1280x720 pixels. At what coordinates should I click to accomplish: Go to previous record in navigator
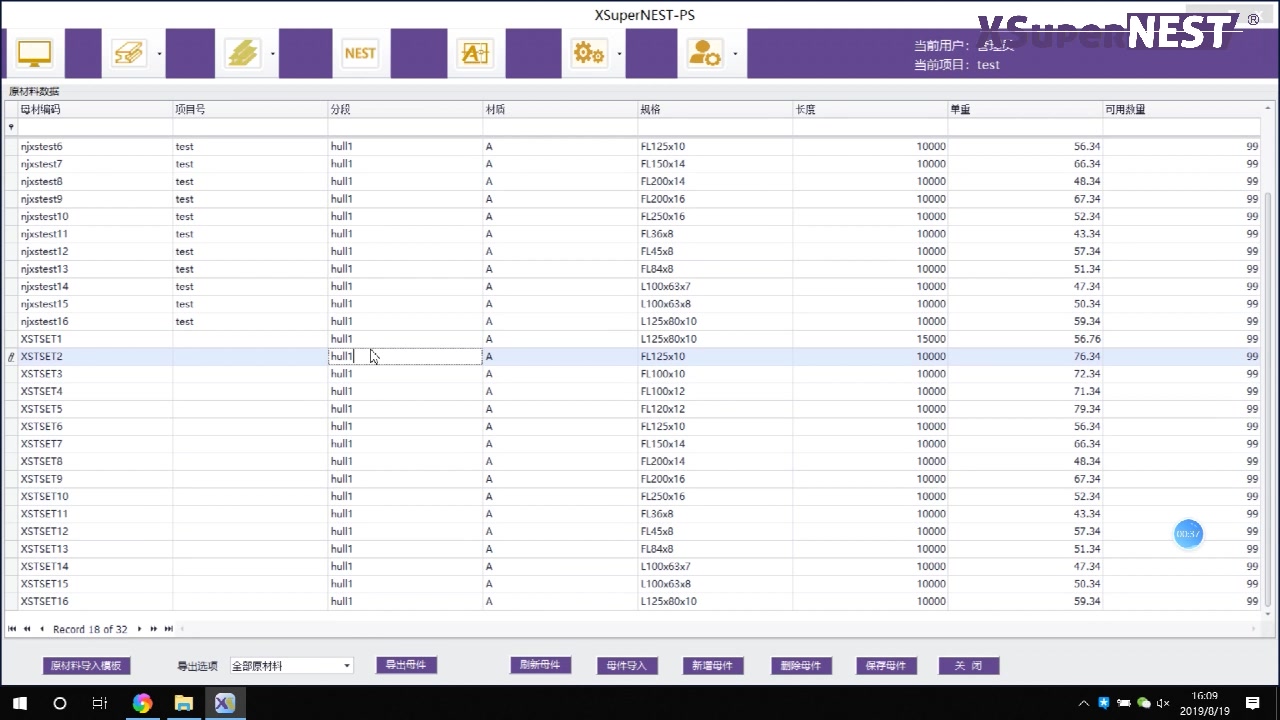(x=42, y=629)
